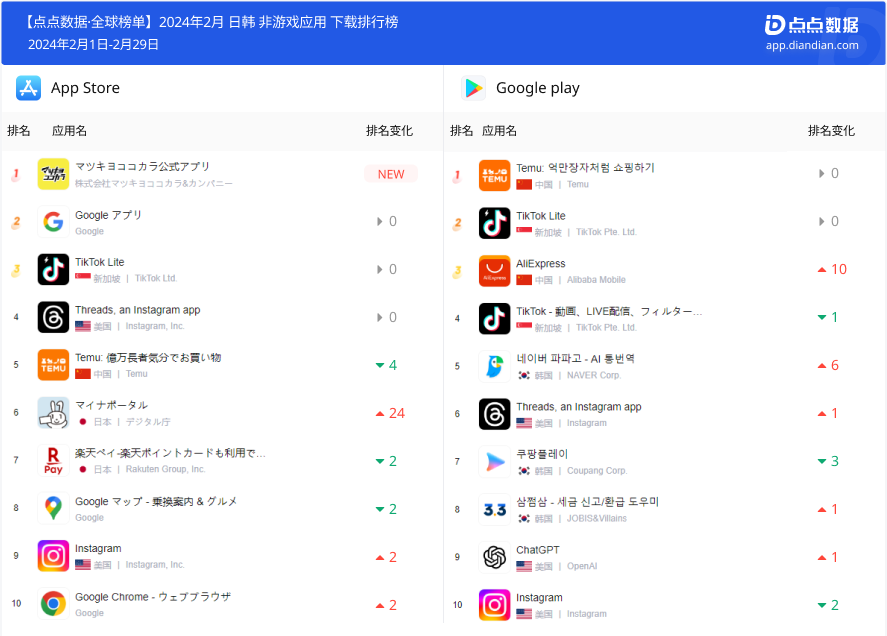Click the App Store Threads icon
This screenshot has height=636, width=887.
[x=53, y=317]
